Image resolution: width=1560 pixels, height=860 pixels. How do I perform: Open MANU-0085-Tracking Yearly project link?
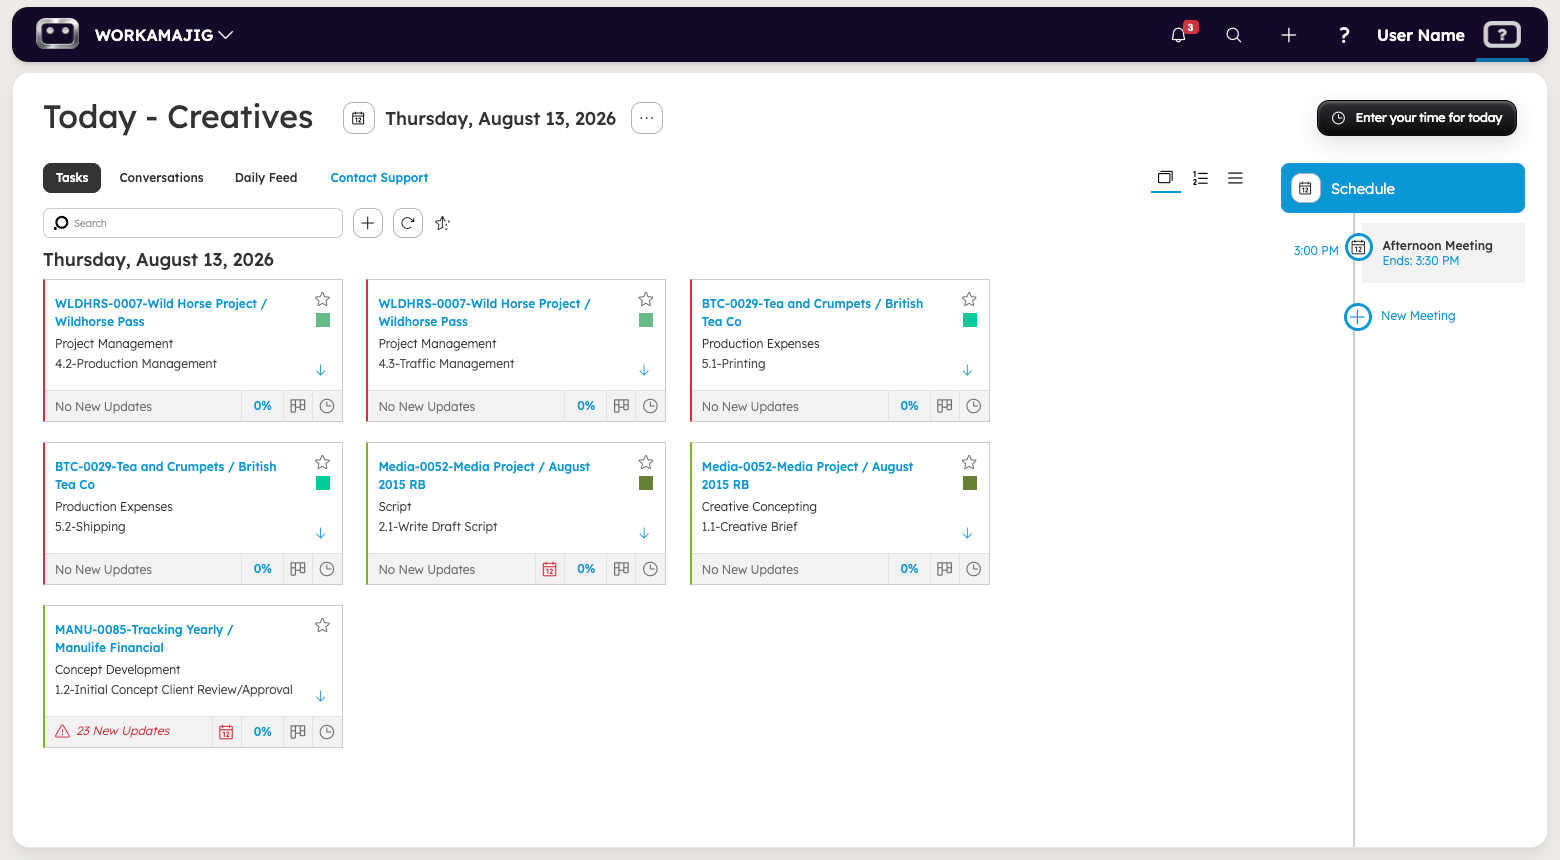(x=144, y=638)
